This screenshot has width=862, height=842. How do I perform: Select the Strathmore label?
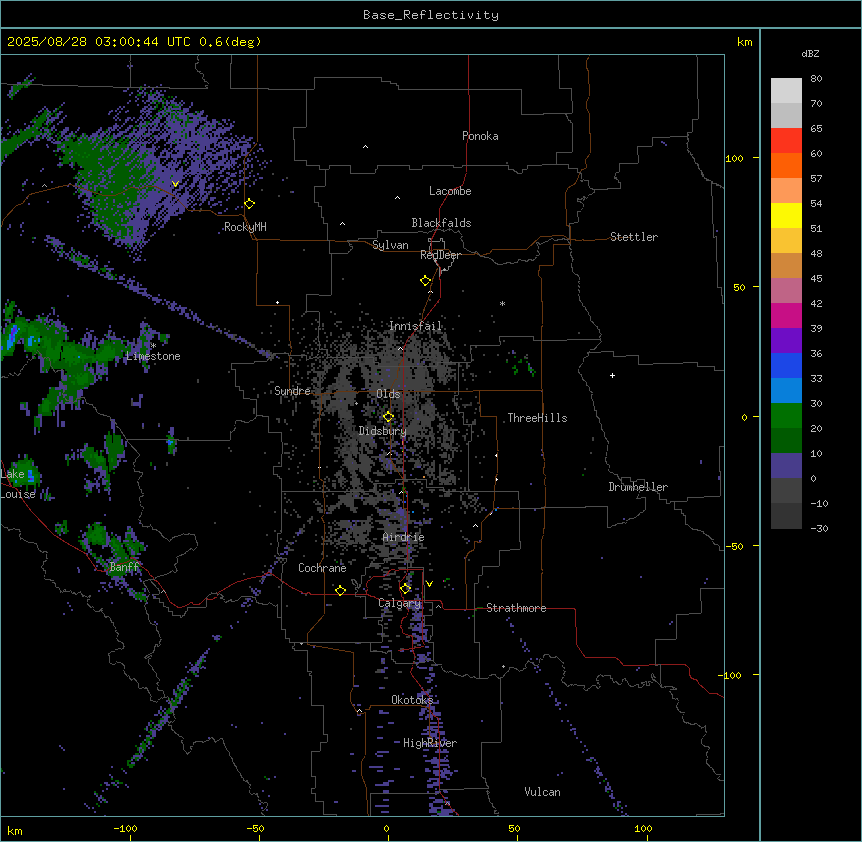516,608
